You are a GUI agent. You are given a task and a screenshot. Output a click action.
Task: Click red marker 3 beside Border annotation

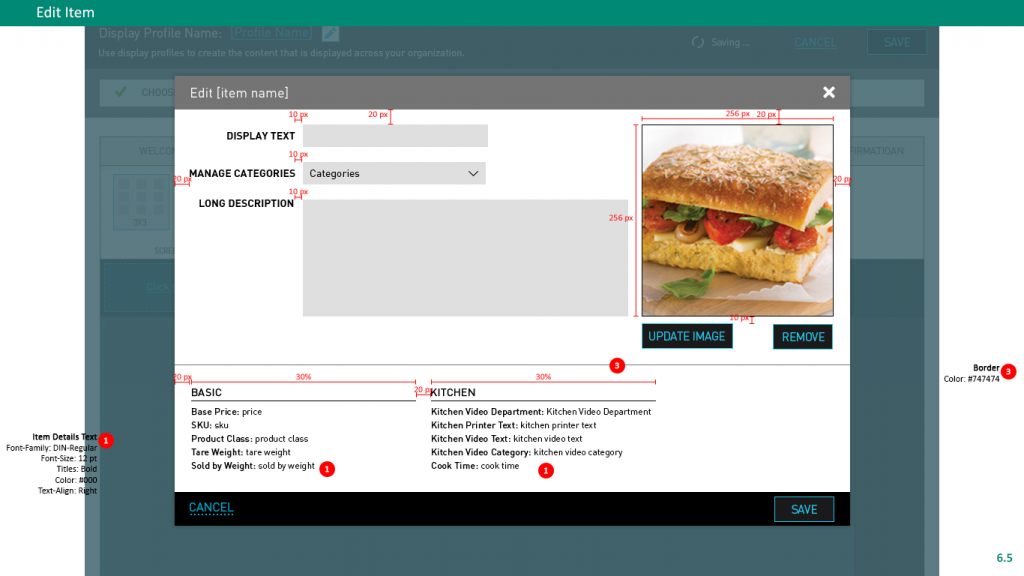[x=1008, y=371]
